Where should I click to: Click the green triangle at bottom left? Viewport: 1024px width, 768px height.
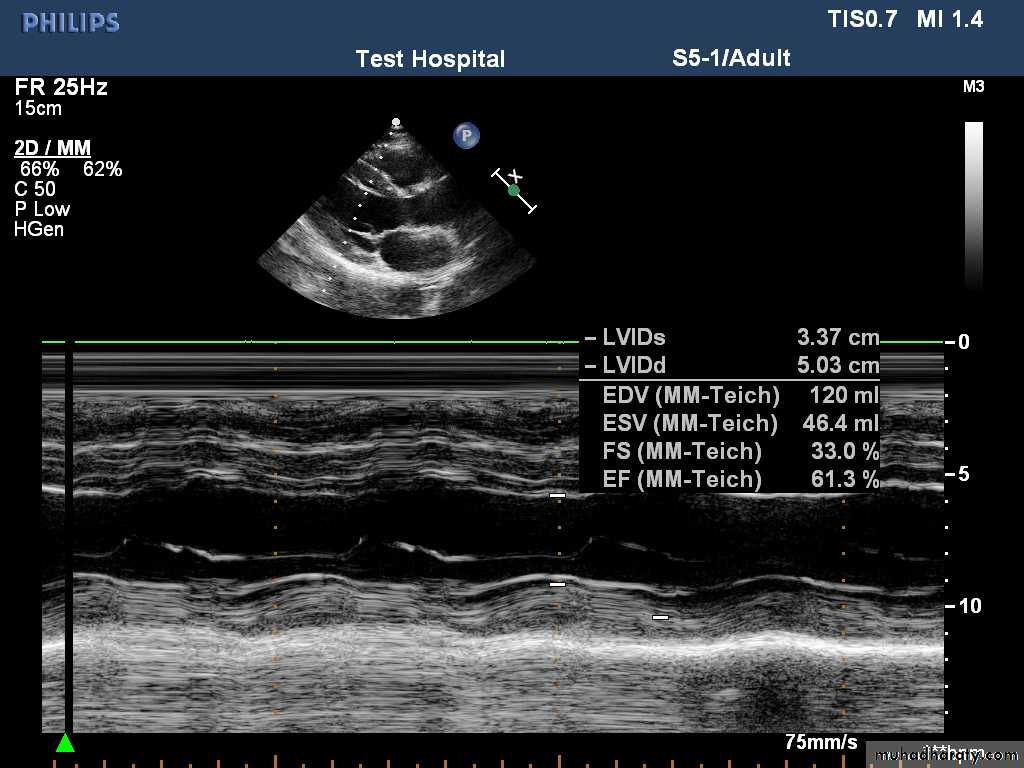(x=65, y=743)
